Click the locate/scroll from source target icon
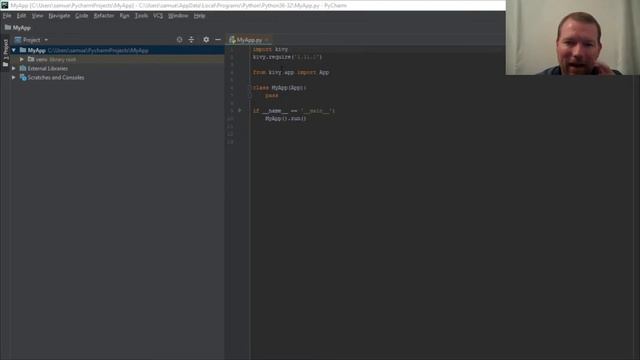Viewport: 640px width, 360px height. [179, 40]
